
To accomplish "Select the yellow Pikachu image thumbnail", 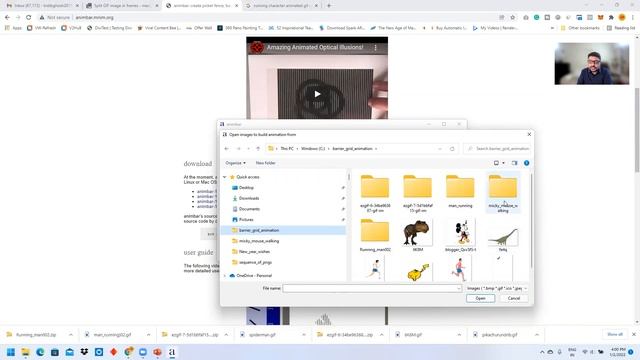I will pos(418,271).
